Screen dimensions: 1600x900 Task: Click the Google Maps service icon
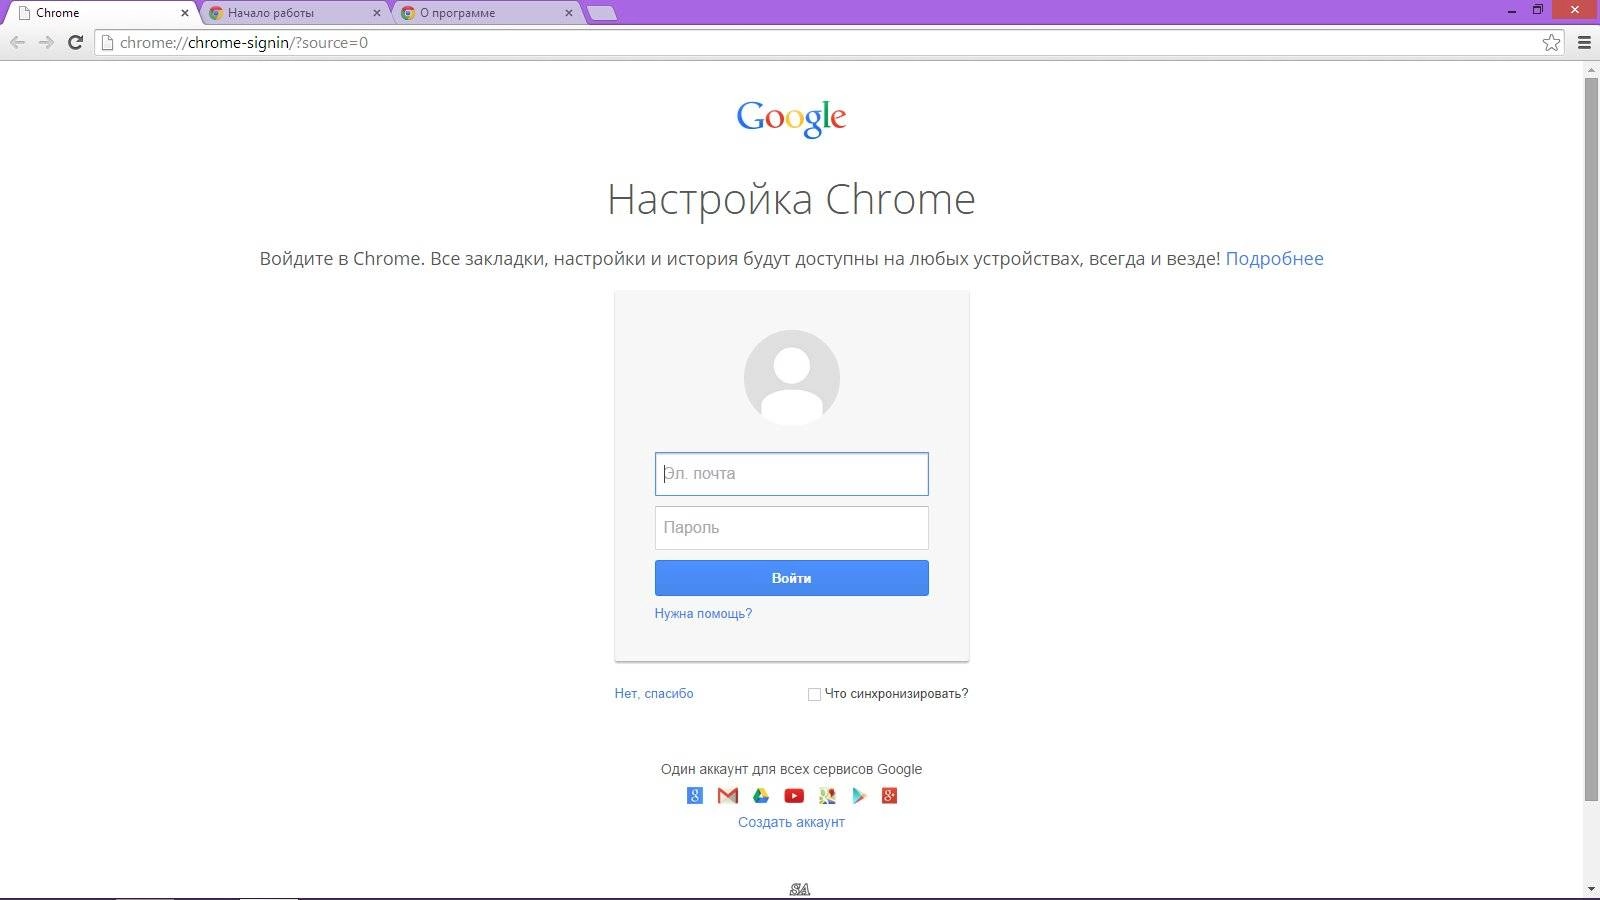[x=827, y=796]
